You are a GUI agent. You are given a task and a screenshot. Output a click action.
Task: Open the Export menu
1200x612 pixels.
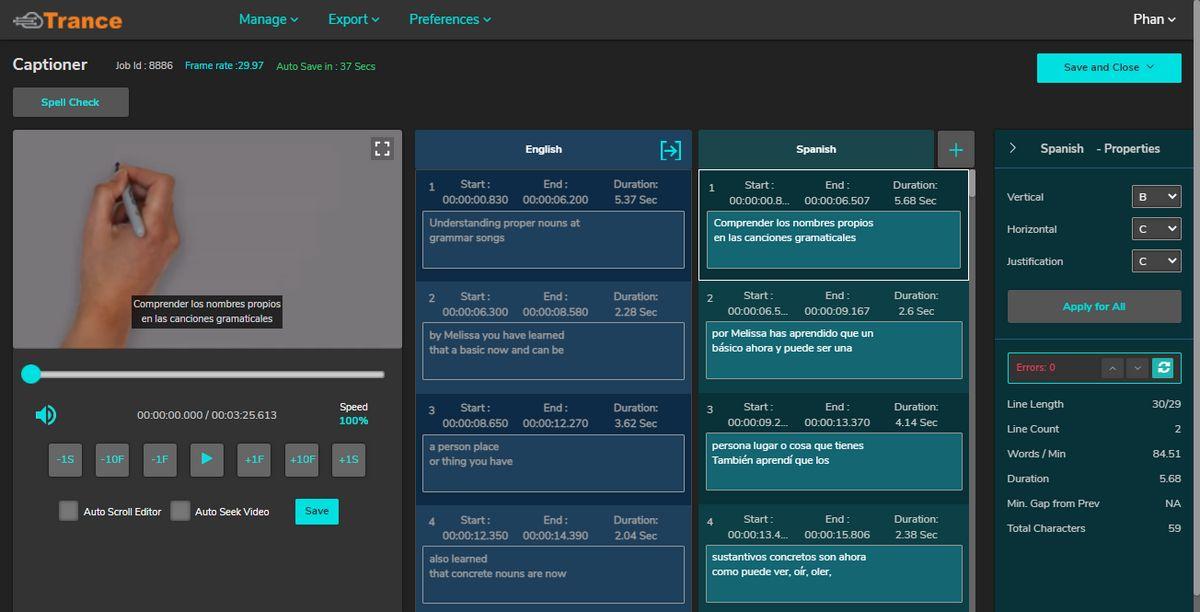pyautogui.click(x=354, y=19)
